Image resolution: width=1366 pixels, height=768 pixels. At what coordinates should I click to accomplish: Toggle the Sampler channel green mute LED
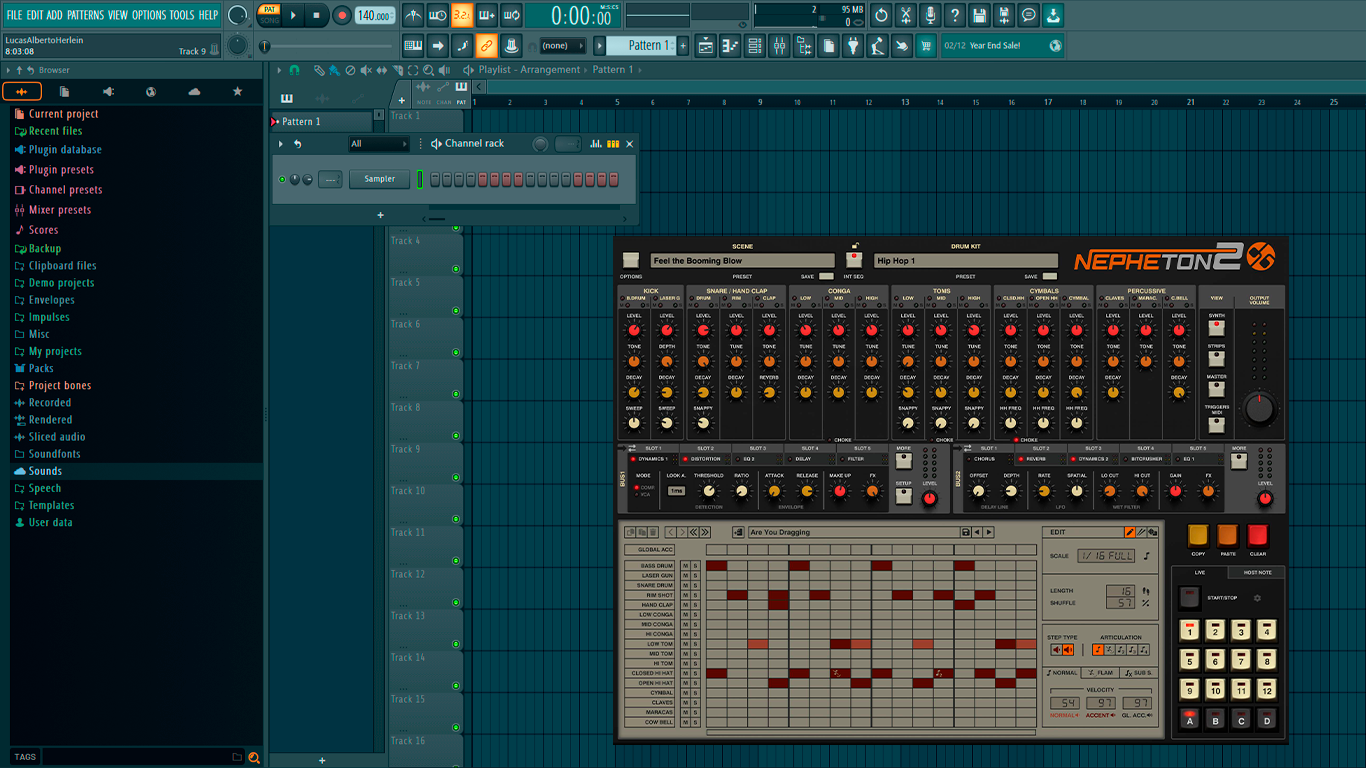click(x=282, y=179)
